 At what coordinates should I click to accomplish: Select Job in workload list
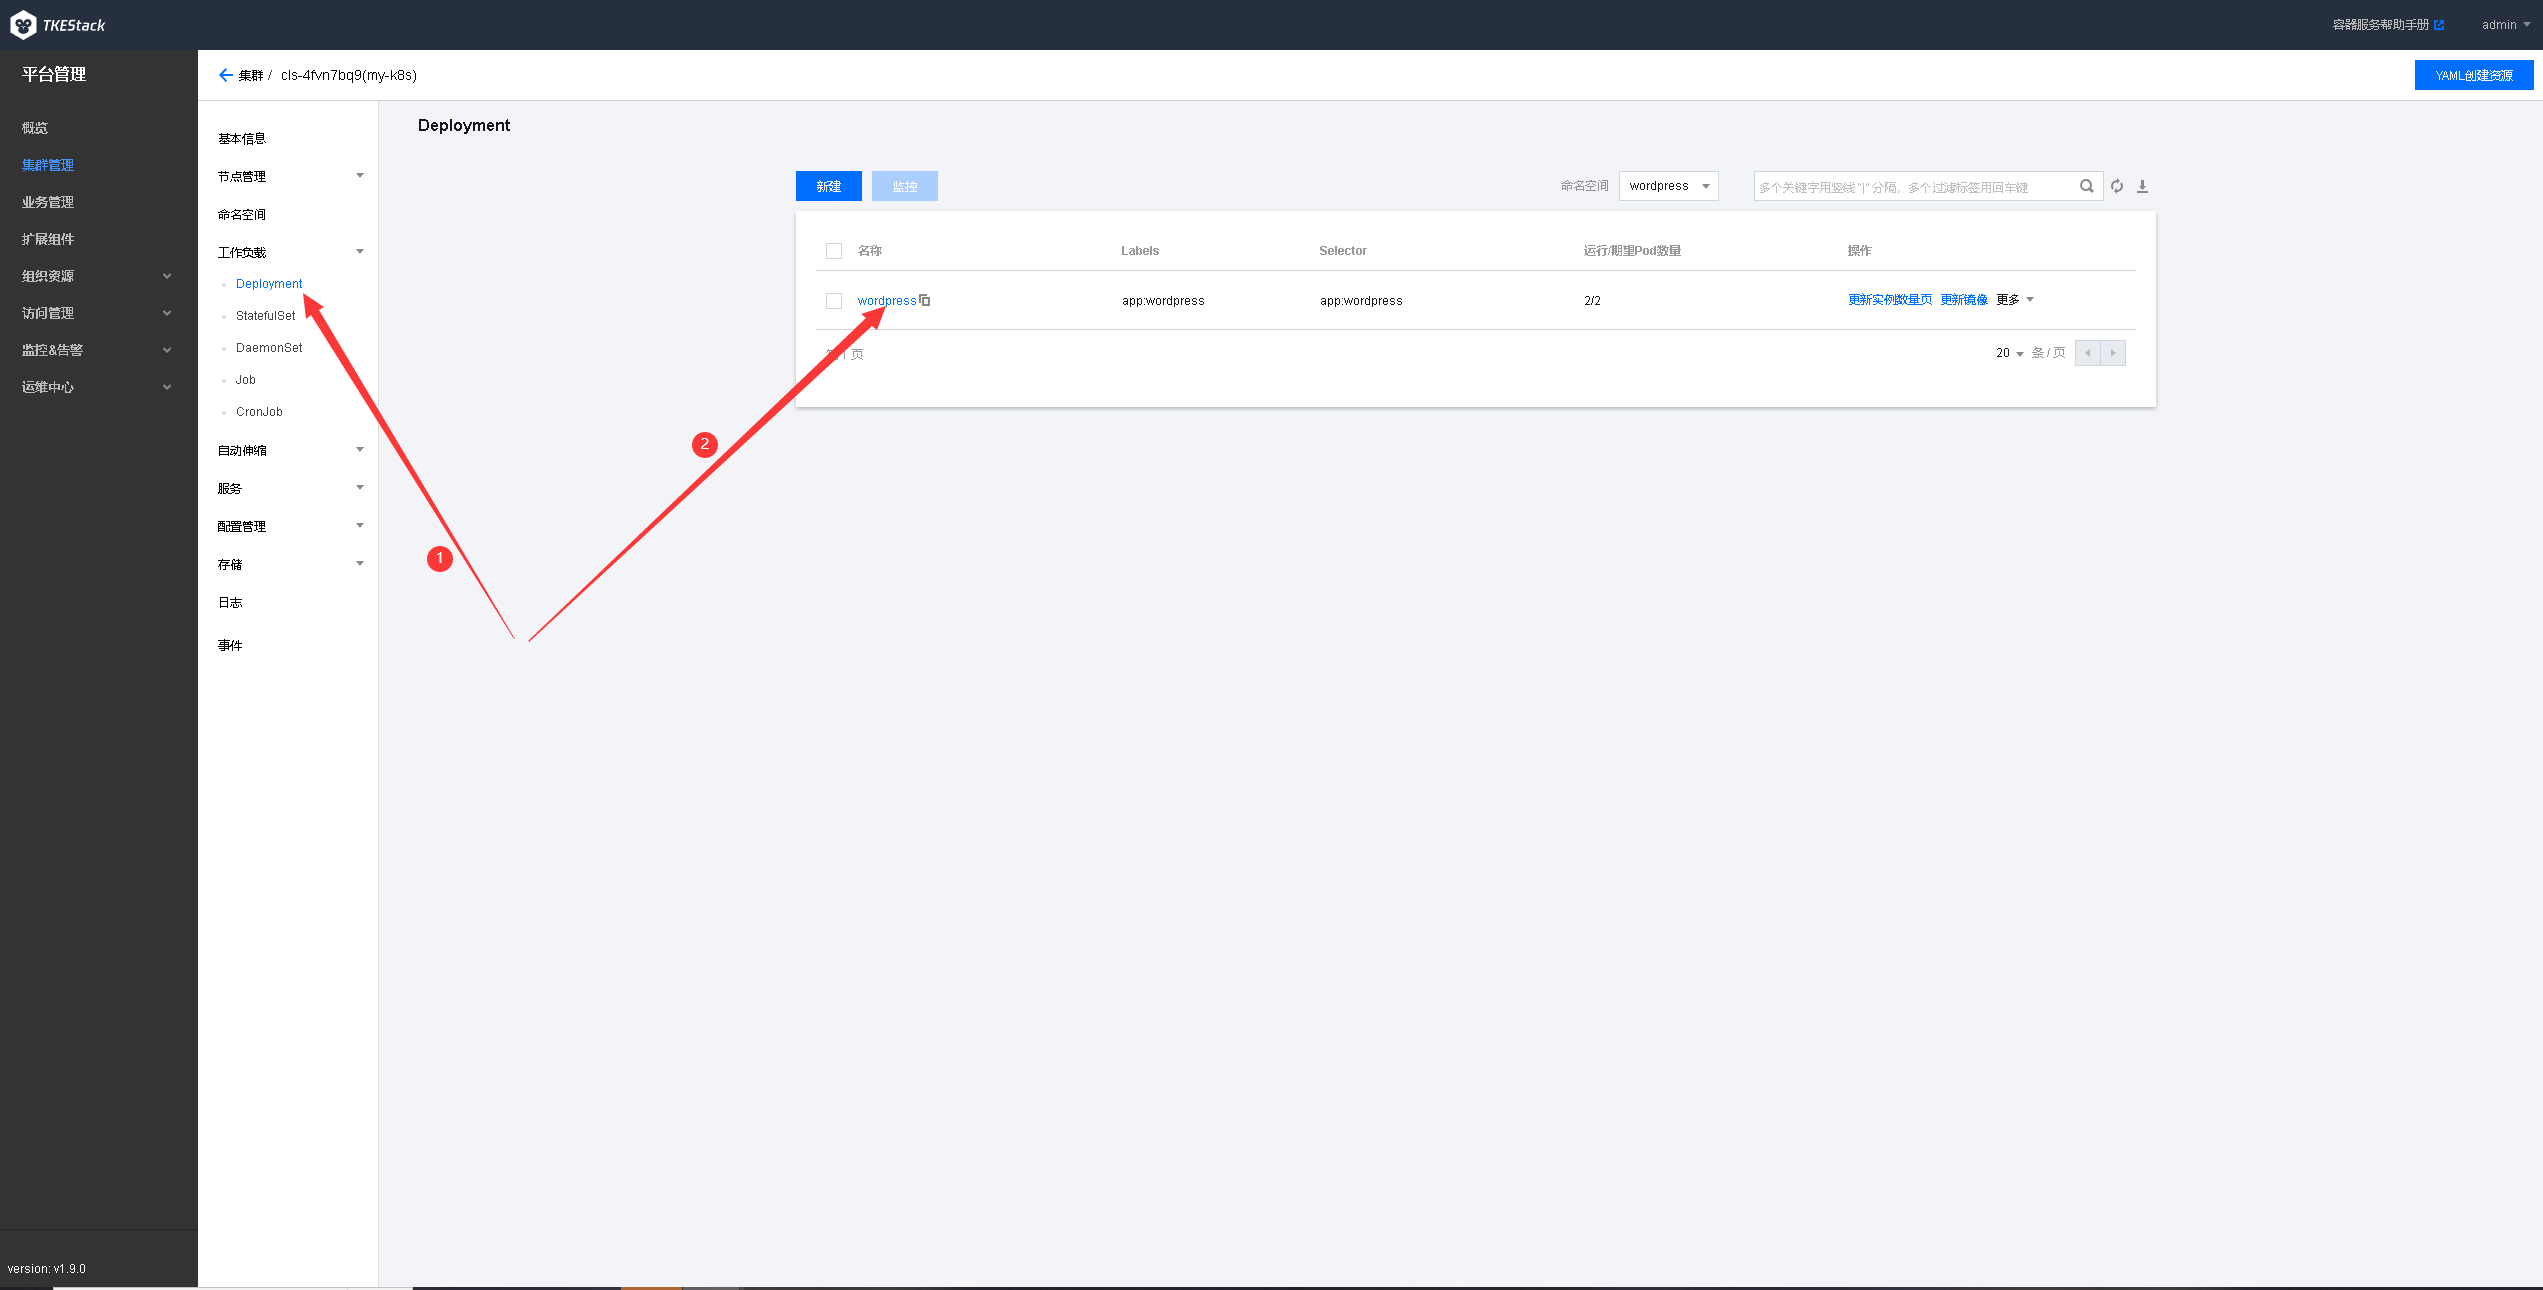click(246, 380)
